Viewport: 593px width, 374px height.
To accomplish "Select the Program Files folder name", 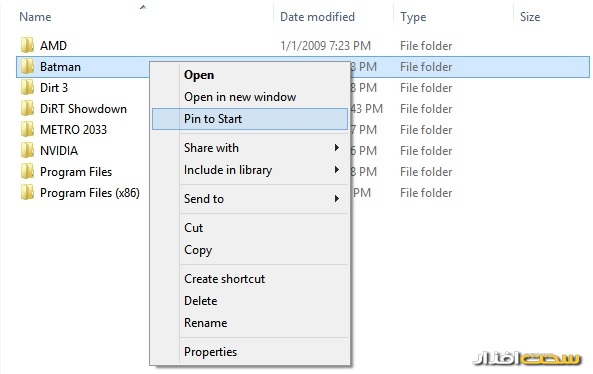I will (x=76, y=172).
